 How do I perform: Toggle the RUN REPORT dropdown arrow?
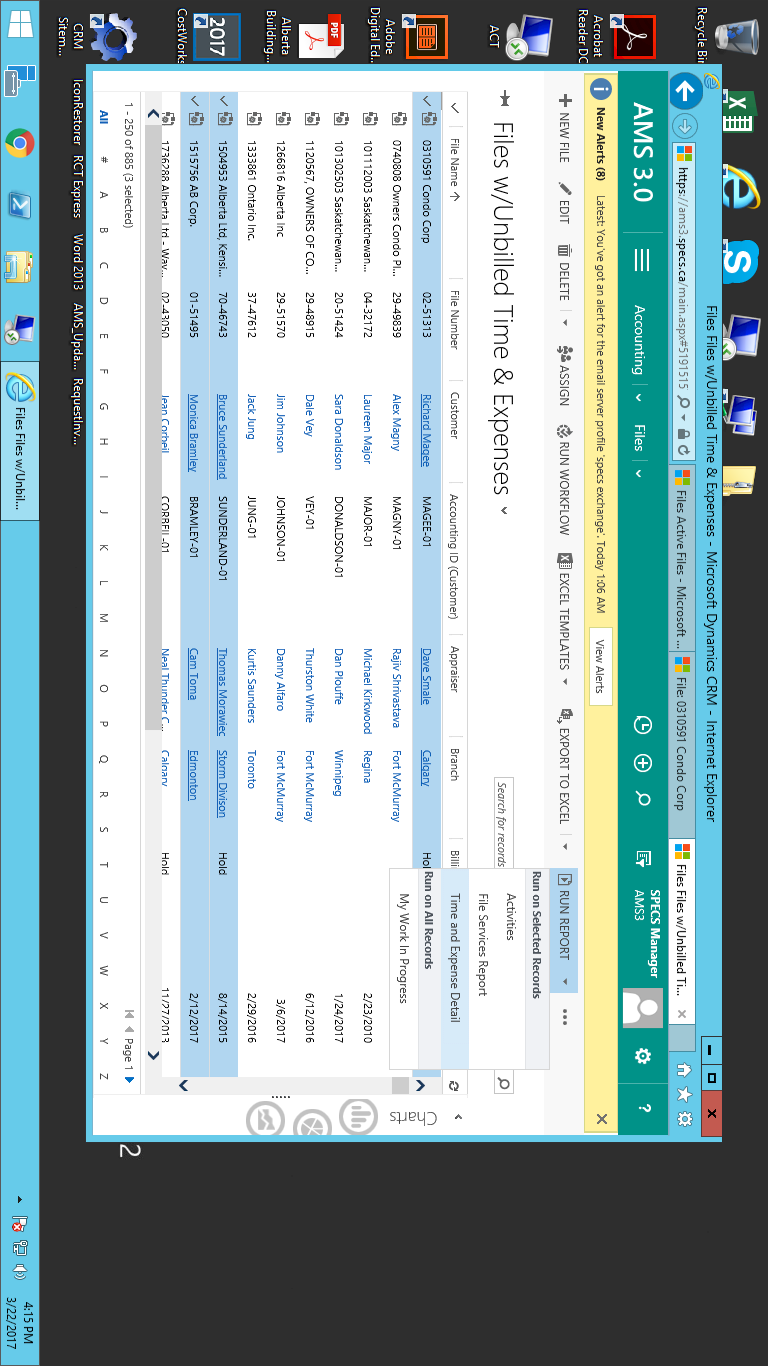click(565, 982)
